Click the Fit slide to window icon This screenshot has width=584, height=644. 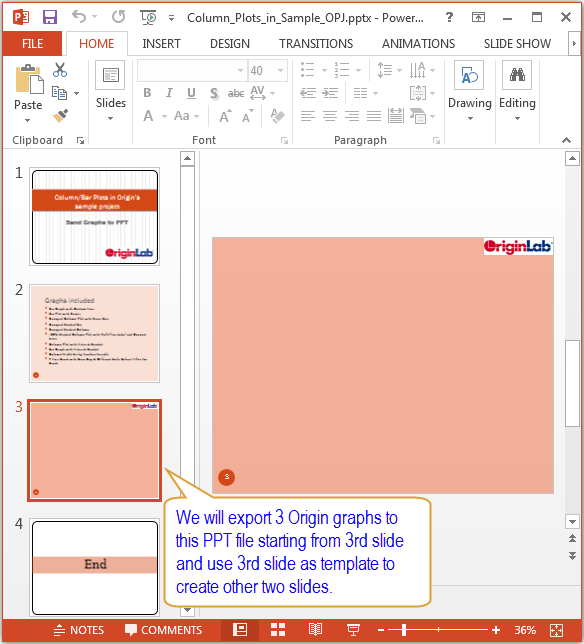(556, 630)
